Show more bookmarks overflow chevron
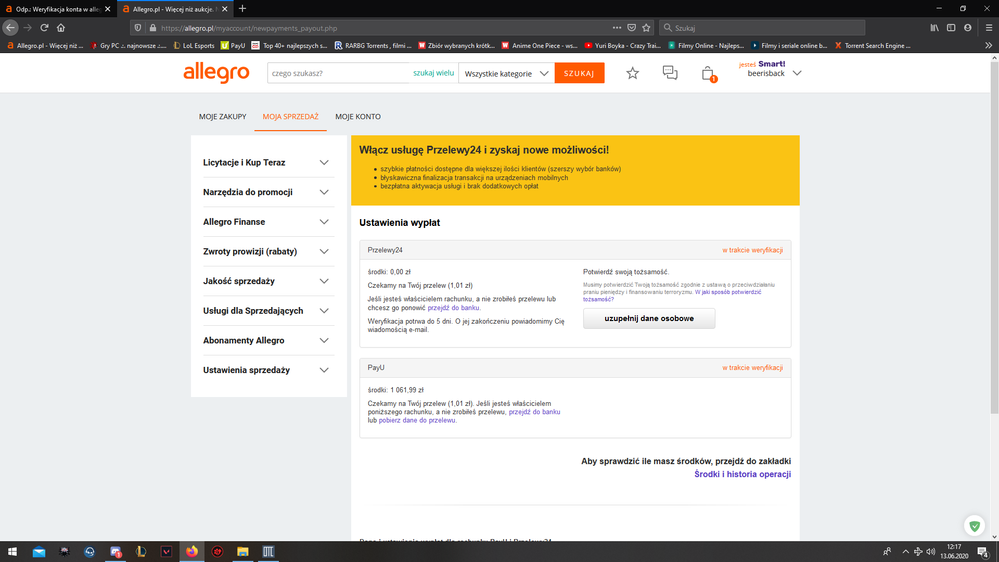The image size is (999, 562). pos(988,45)
